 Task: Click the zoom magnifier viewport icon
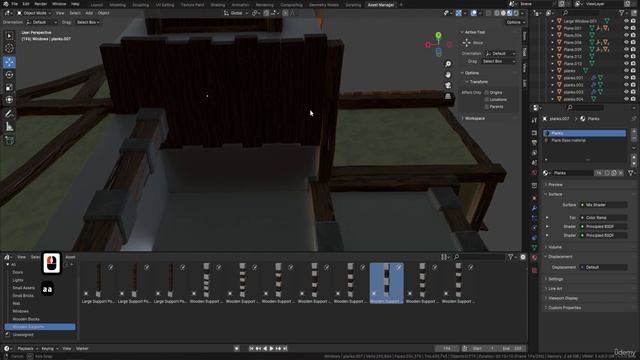[x=448, y=64]
